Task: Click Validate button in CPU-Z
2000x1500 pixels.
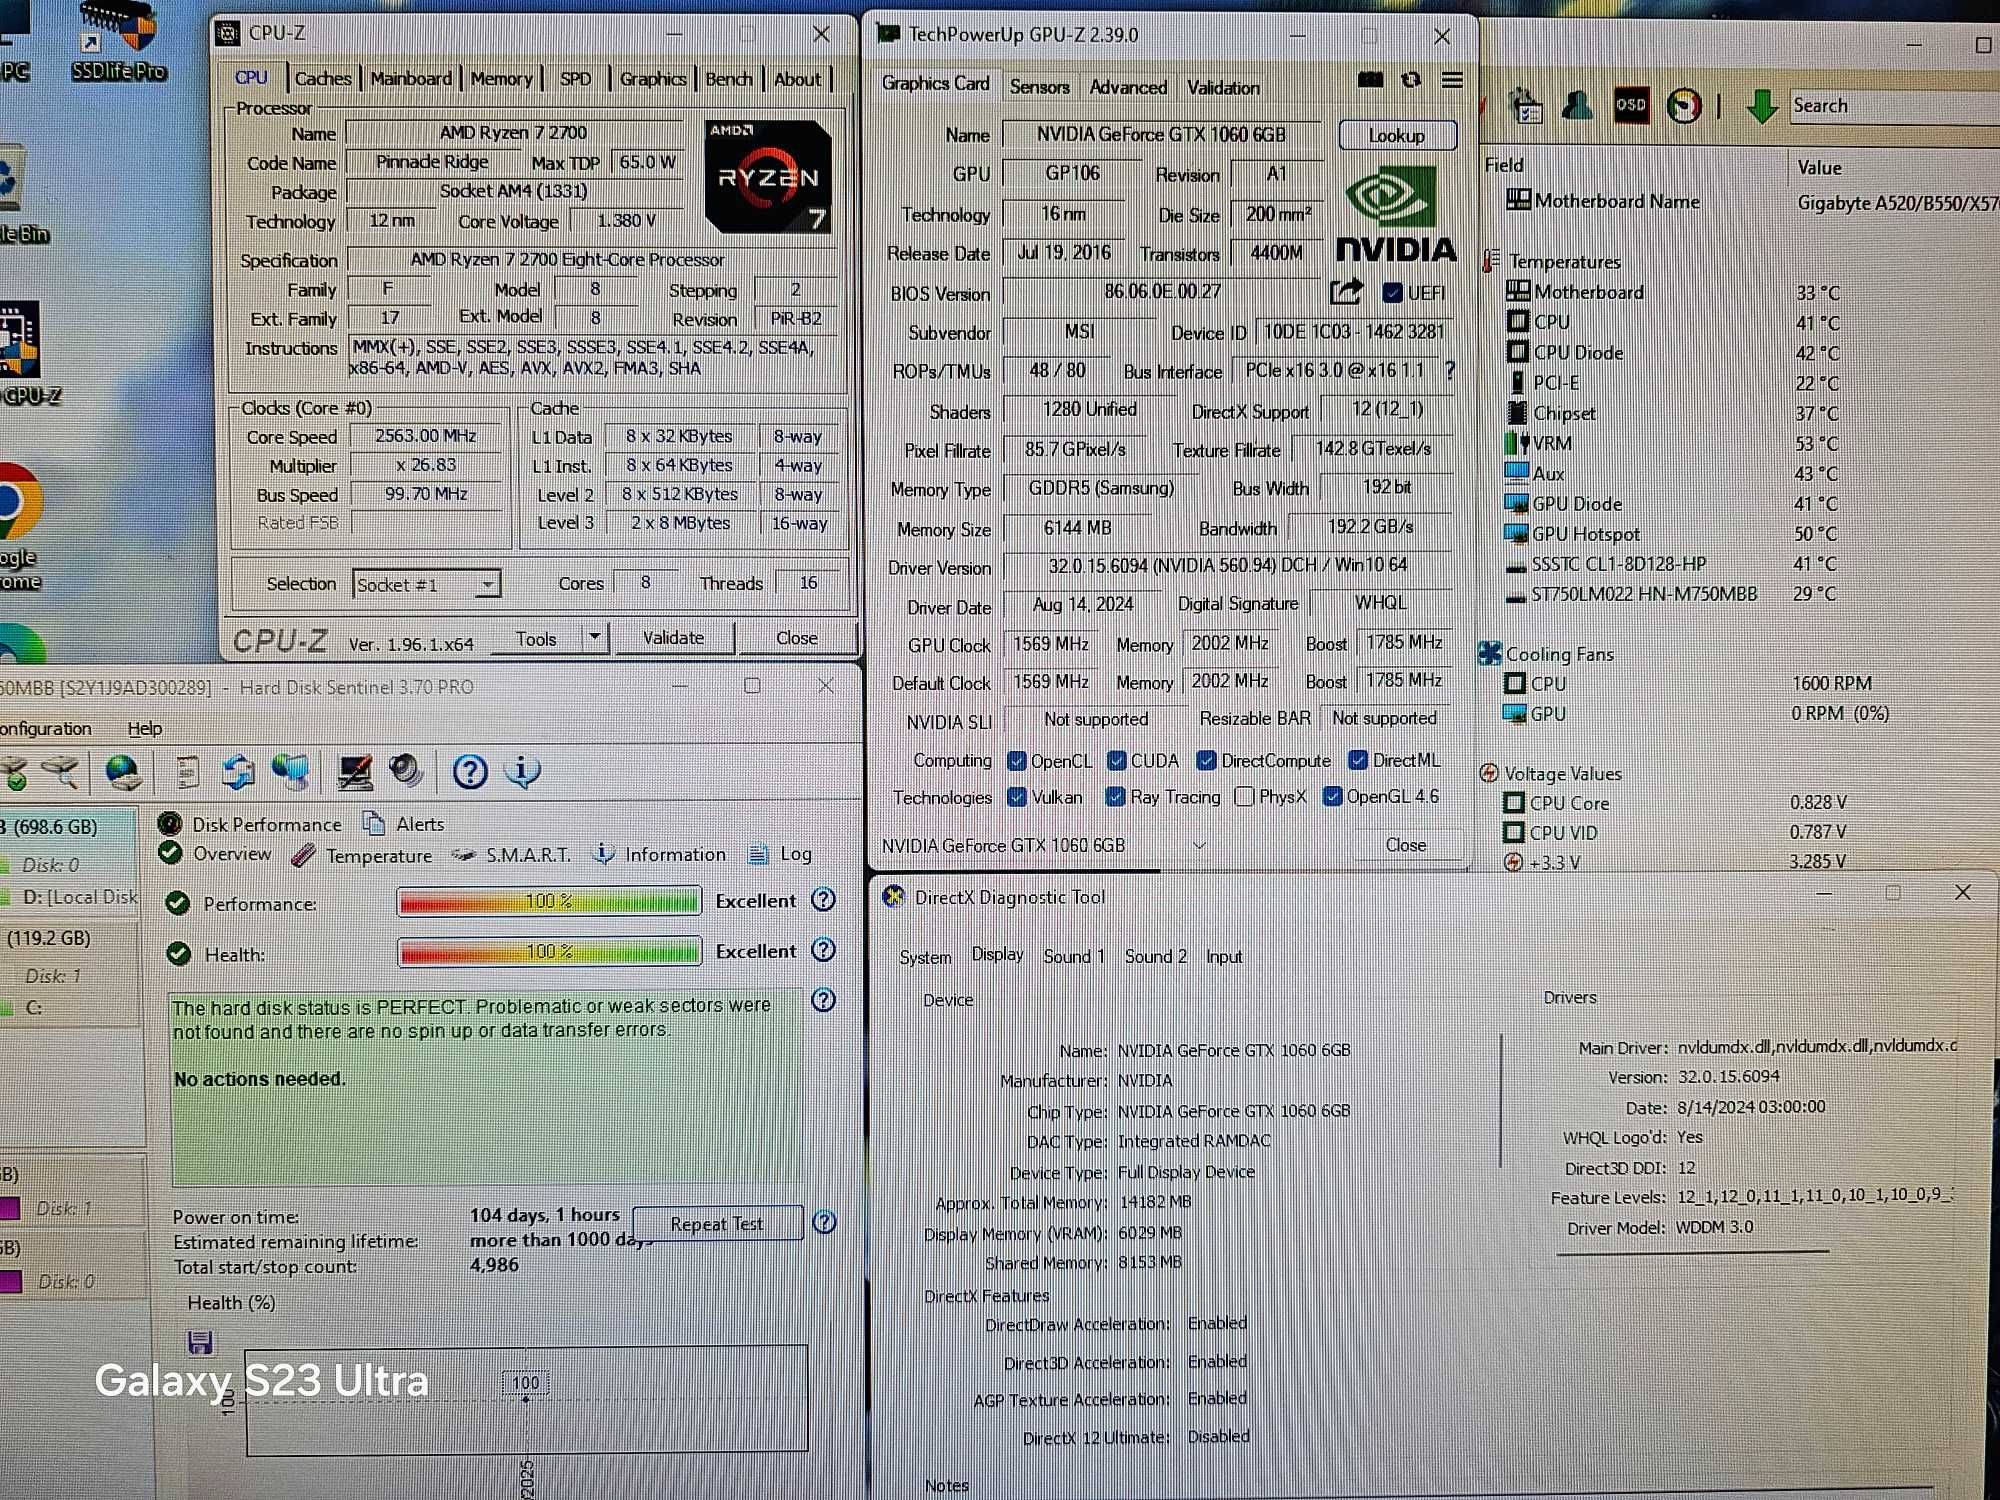Action: point(673,637)
